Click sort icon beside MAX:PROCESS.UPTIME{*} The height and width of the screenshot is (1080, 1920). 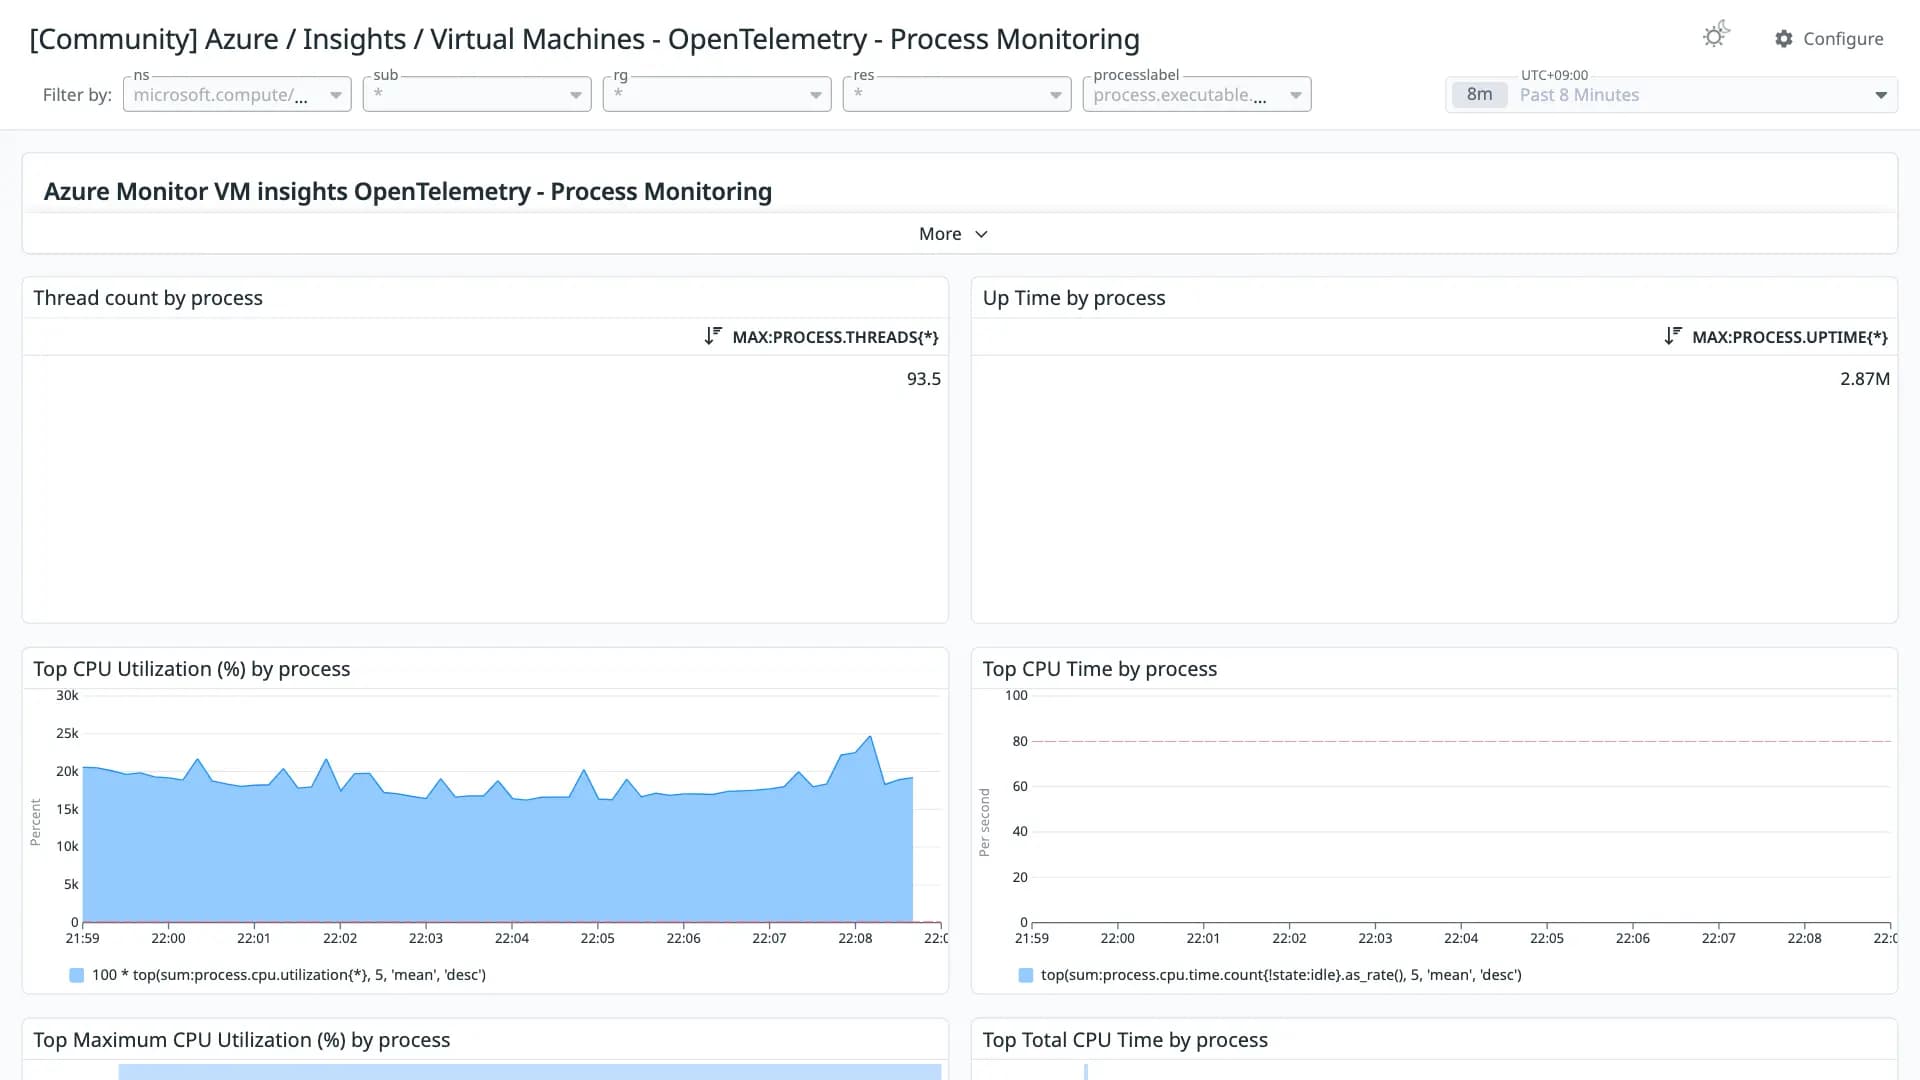click(x=1673, y=336)
